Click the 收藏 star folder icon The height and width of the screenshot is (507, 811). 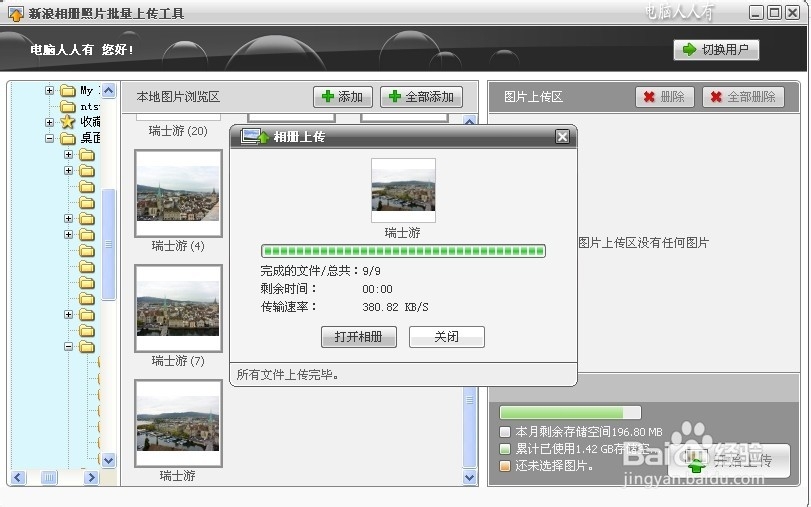click(x=68, y=122)
